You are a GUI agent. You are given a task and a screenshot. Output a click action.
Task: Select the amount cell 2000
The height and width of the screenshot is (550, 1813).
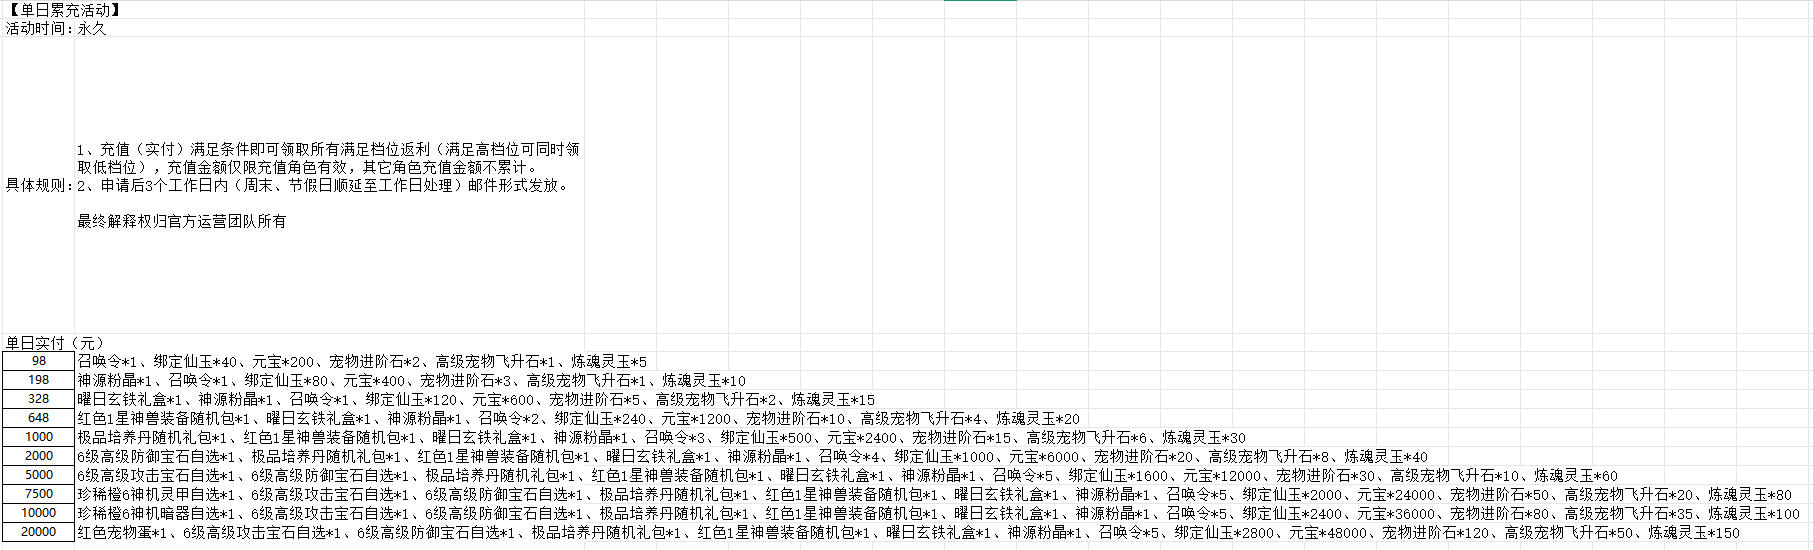tap(39, 456)
